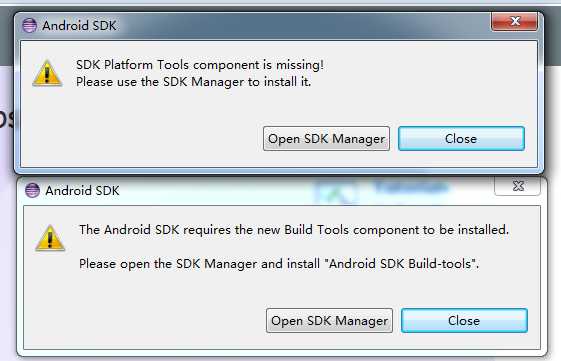Dismiss the Build Tools dialog with its X

pos(517,186)
